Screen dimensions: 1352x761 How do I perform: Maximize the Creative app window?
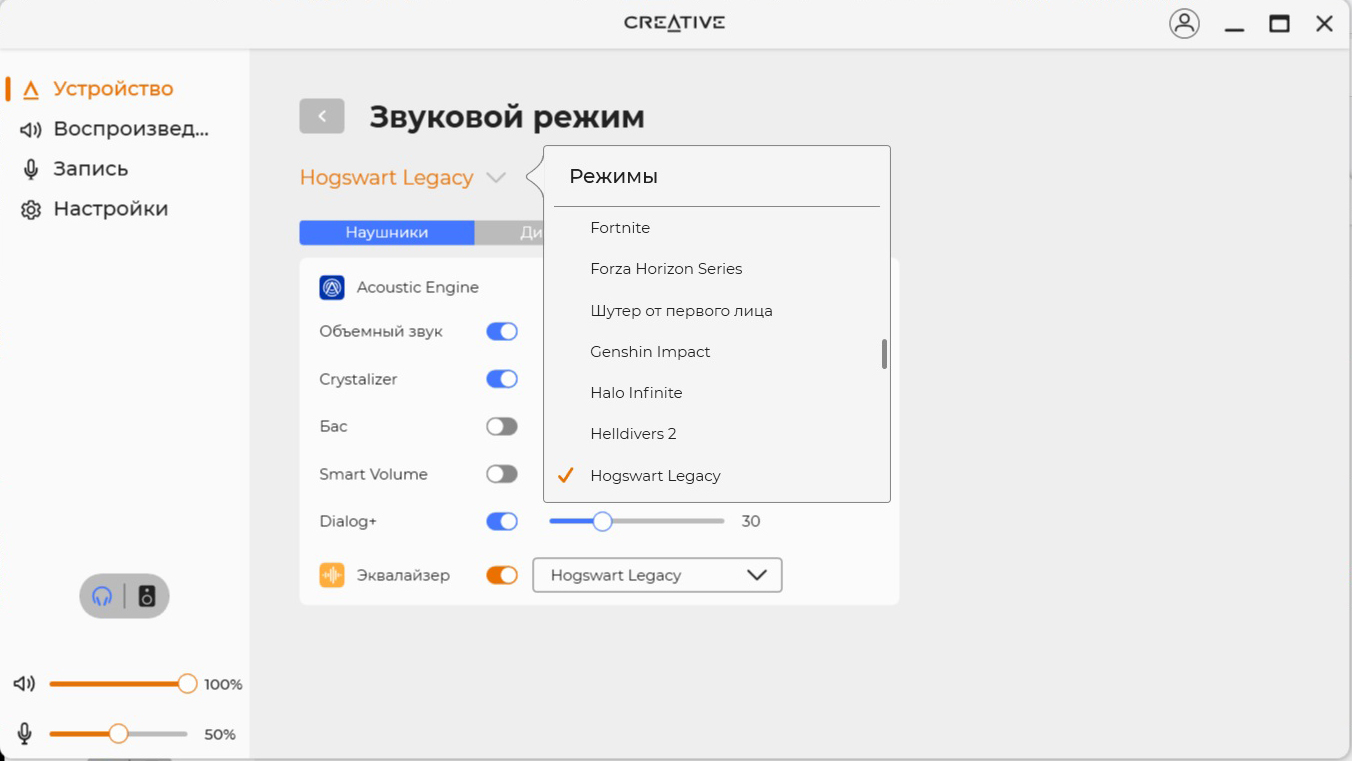coord(1279,24)
